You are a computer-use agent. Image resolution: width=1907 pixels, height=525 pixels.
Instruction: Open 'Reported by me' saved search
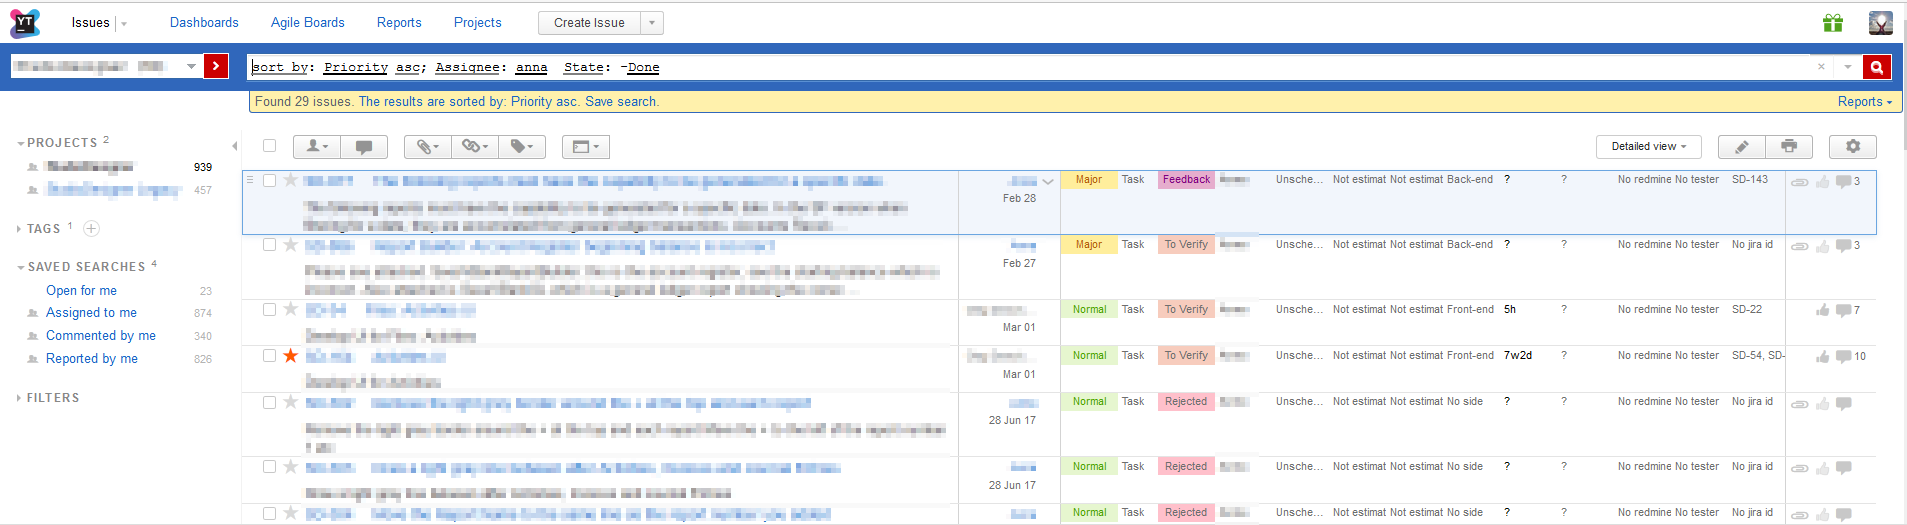92,359
